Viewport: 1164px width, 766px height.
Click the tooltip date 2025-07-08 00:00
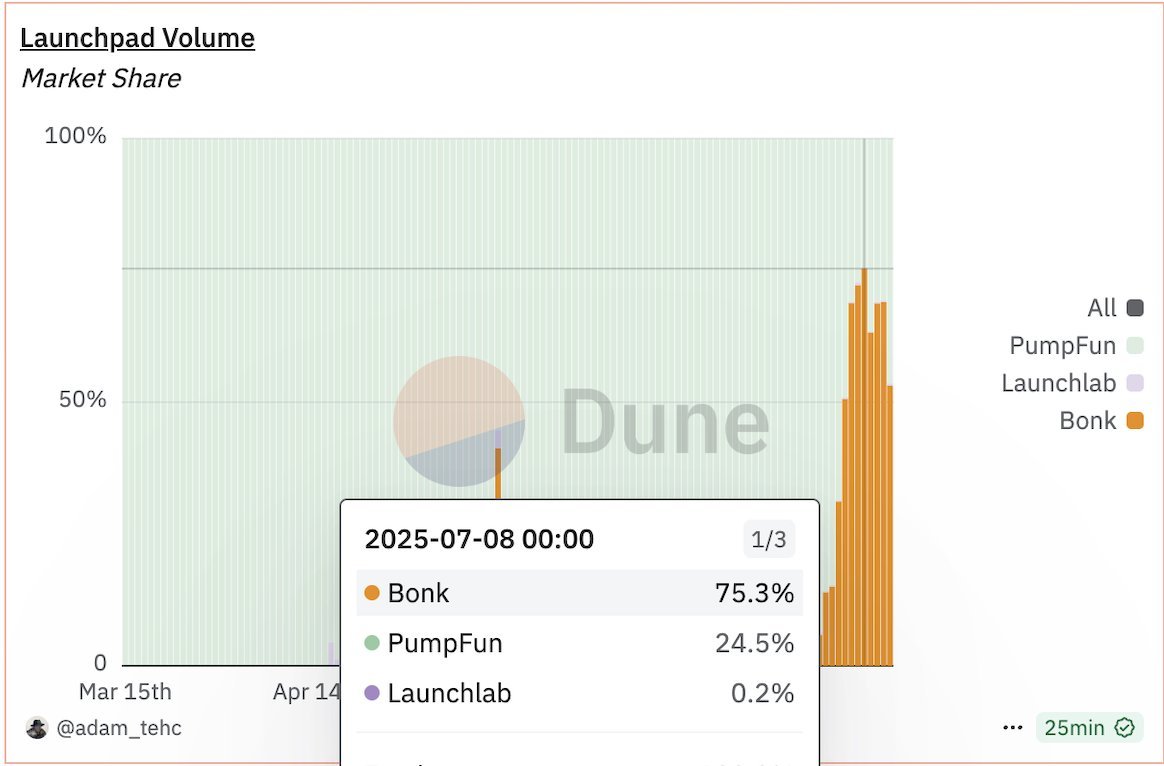pyautogui.click(x=480, y=539)
